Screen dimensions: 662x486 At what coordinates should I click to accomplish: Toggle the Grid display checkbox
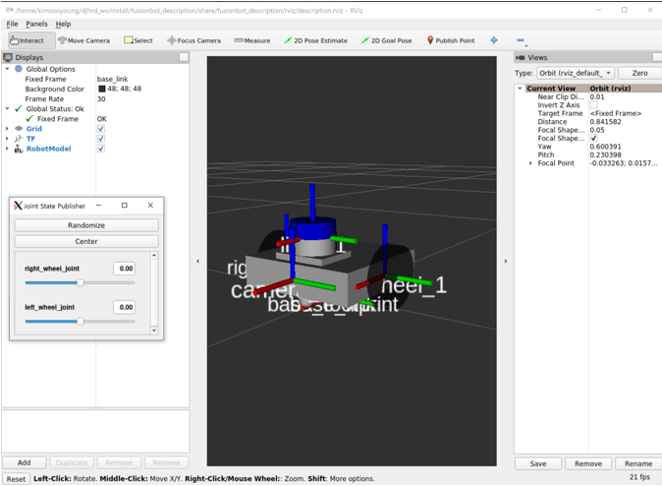click(101, 129)
